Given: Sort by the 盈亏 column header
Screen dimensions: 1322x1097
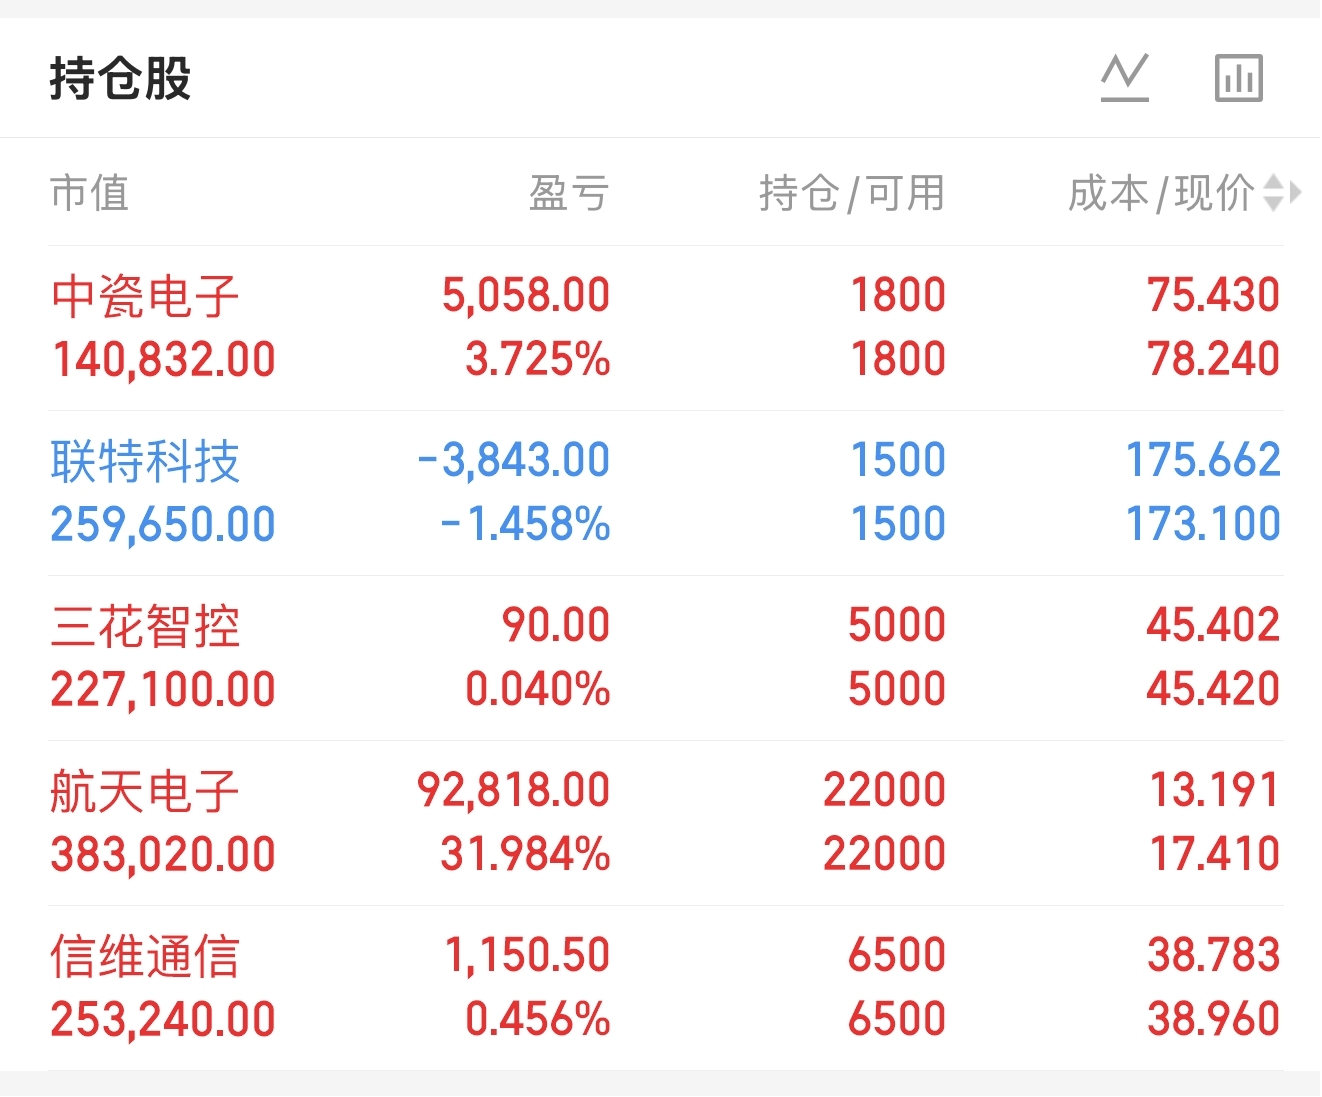Looking at the screenshot, I should [568, 193].
